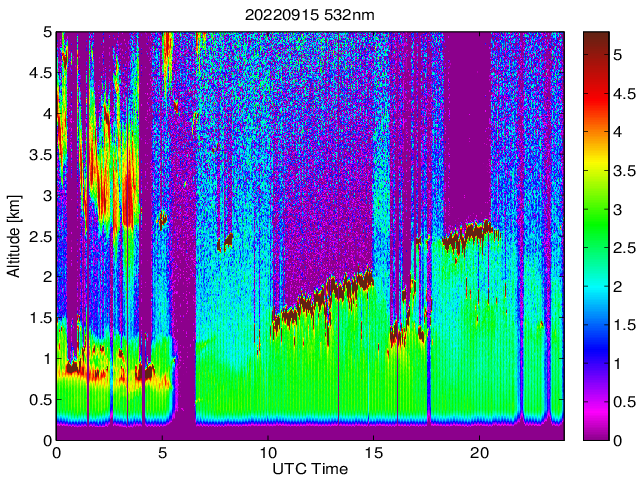Pick the yellow band in the colorbar
Image resolution: width=640 pixels, height=480 pixels.
[x=596, y=160]
